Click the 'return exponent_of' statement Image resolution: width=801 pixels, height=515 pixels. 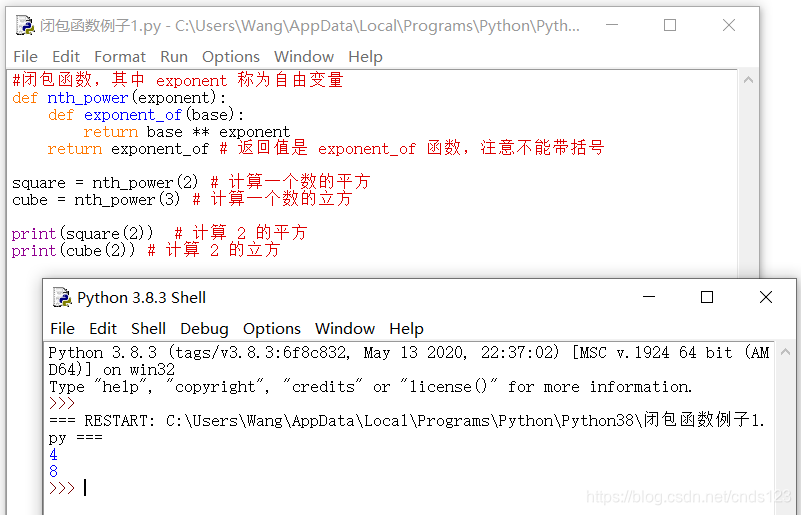pos(128,149)
